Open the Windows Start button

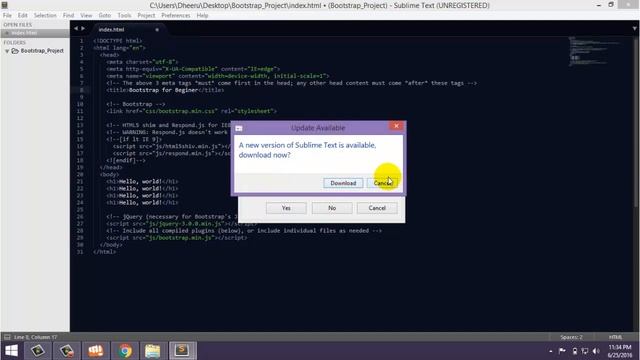pos(11,351)
